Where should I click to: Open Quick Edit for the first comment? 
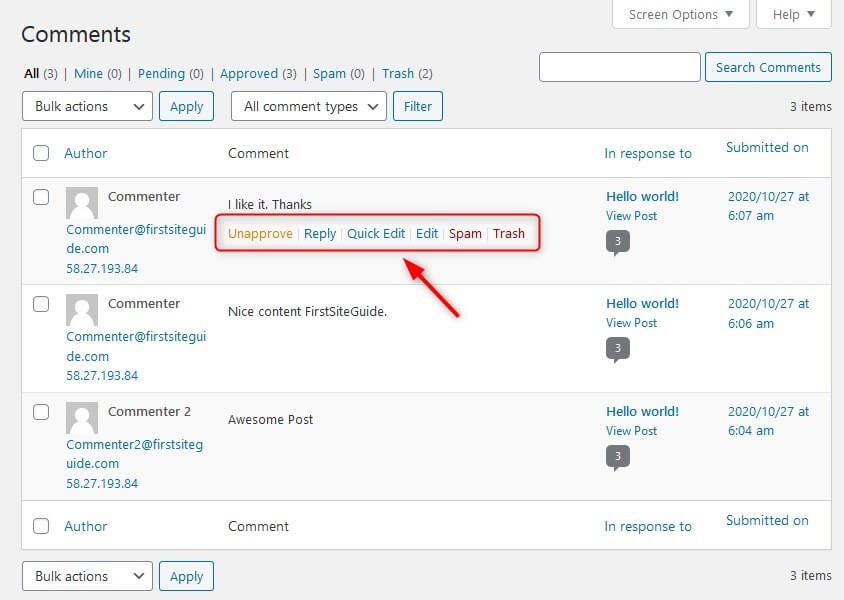point(376,233)
